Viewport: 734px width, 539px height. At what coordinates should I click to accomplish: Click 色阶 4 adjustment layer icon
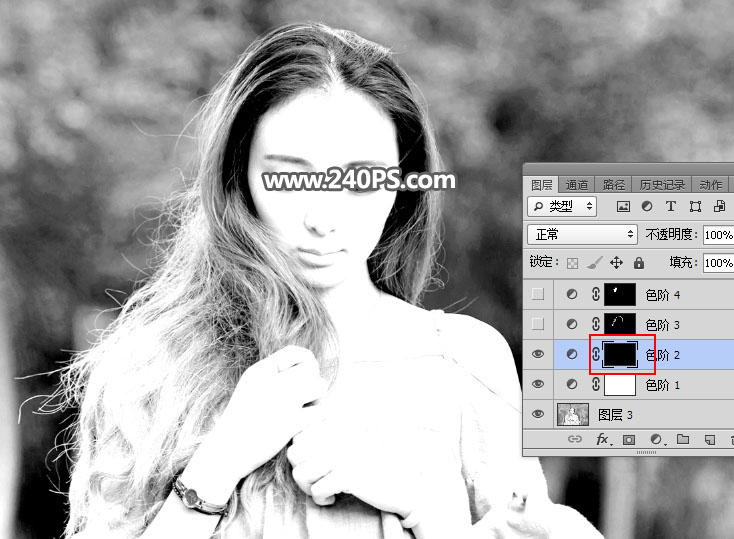pyautogui.click(x=572, y=295)
